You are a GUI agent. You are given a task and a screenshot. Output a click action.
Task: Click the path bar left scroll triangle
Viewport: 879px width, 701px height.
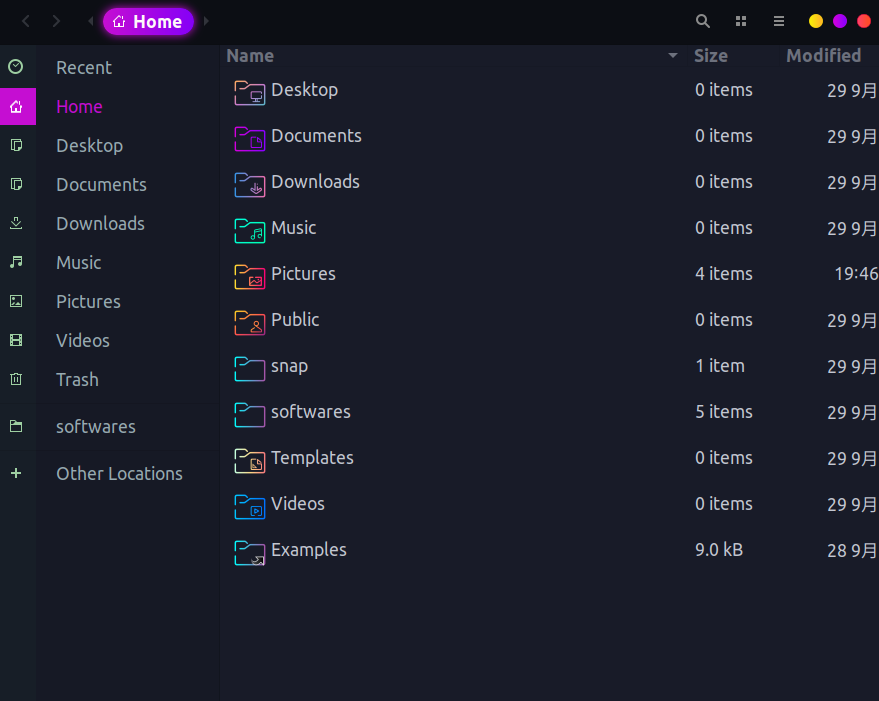(91, 21)
